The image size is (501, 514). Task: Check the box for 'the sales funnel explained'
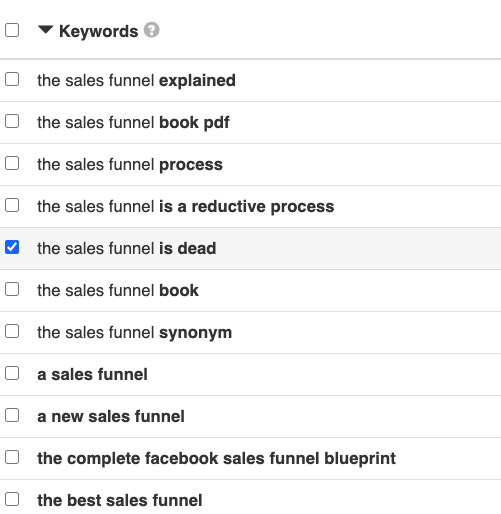[12, 80]
